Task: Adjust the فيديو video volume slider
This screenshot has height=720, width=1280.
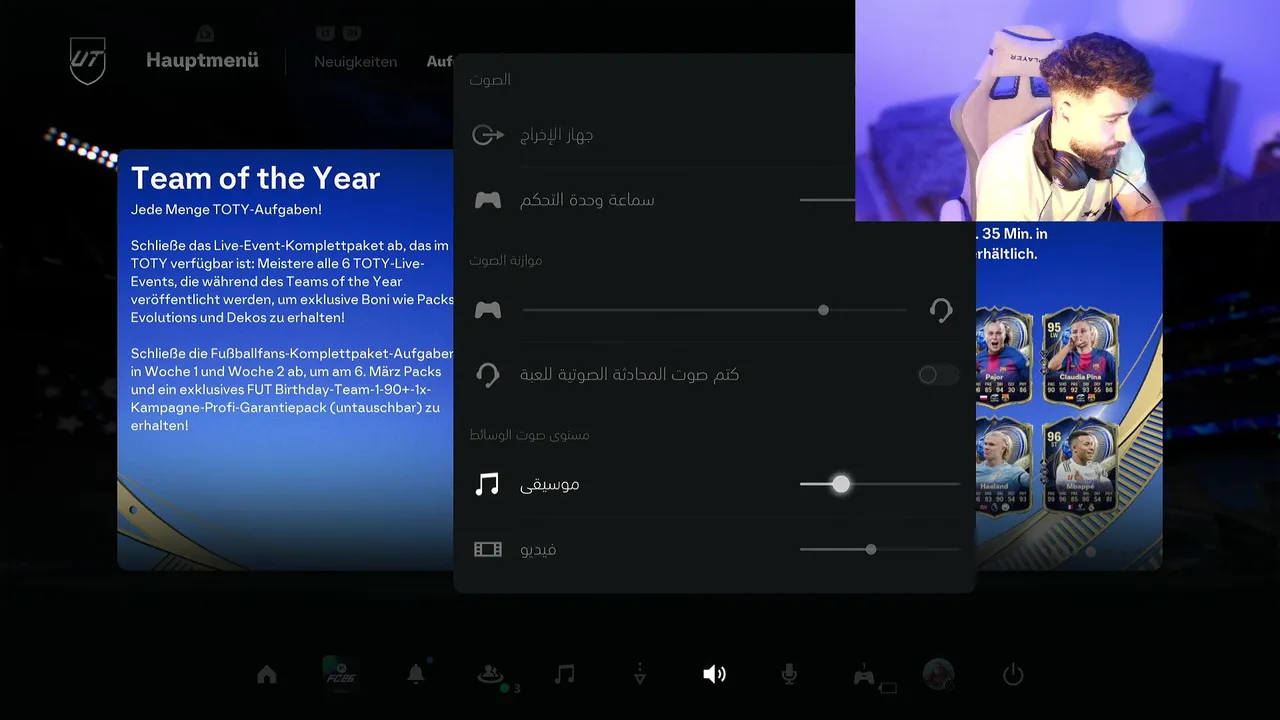Action: [x=880, y=549]
